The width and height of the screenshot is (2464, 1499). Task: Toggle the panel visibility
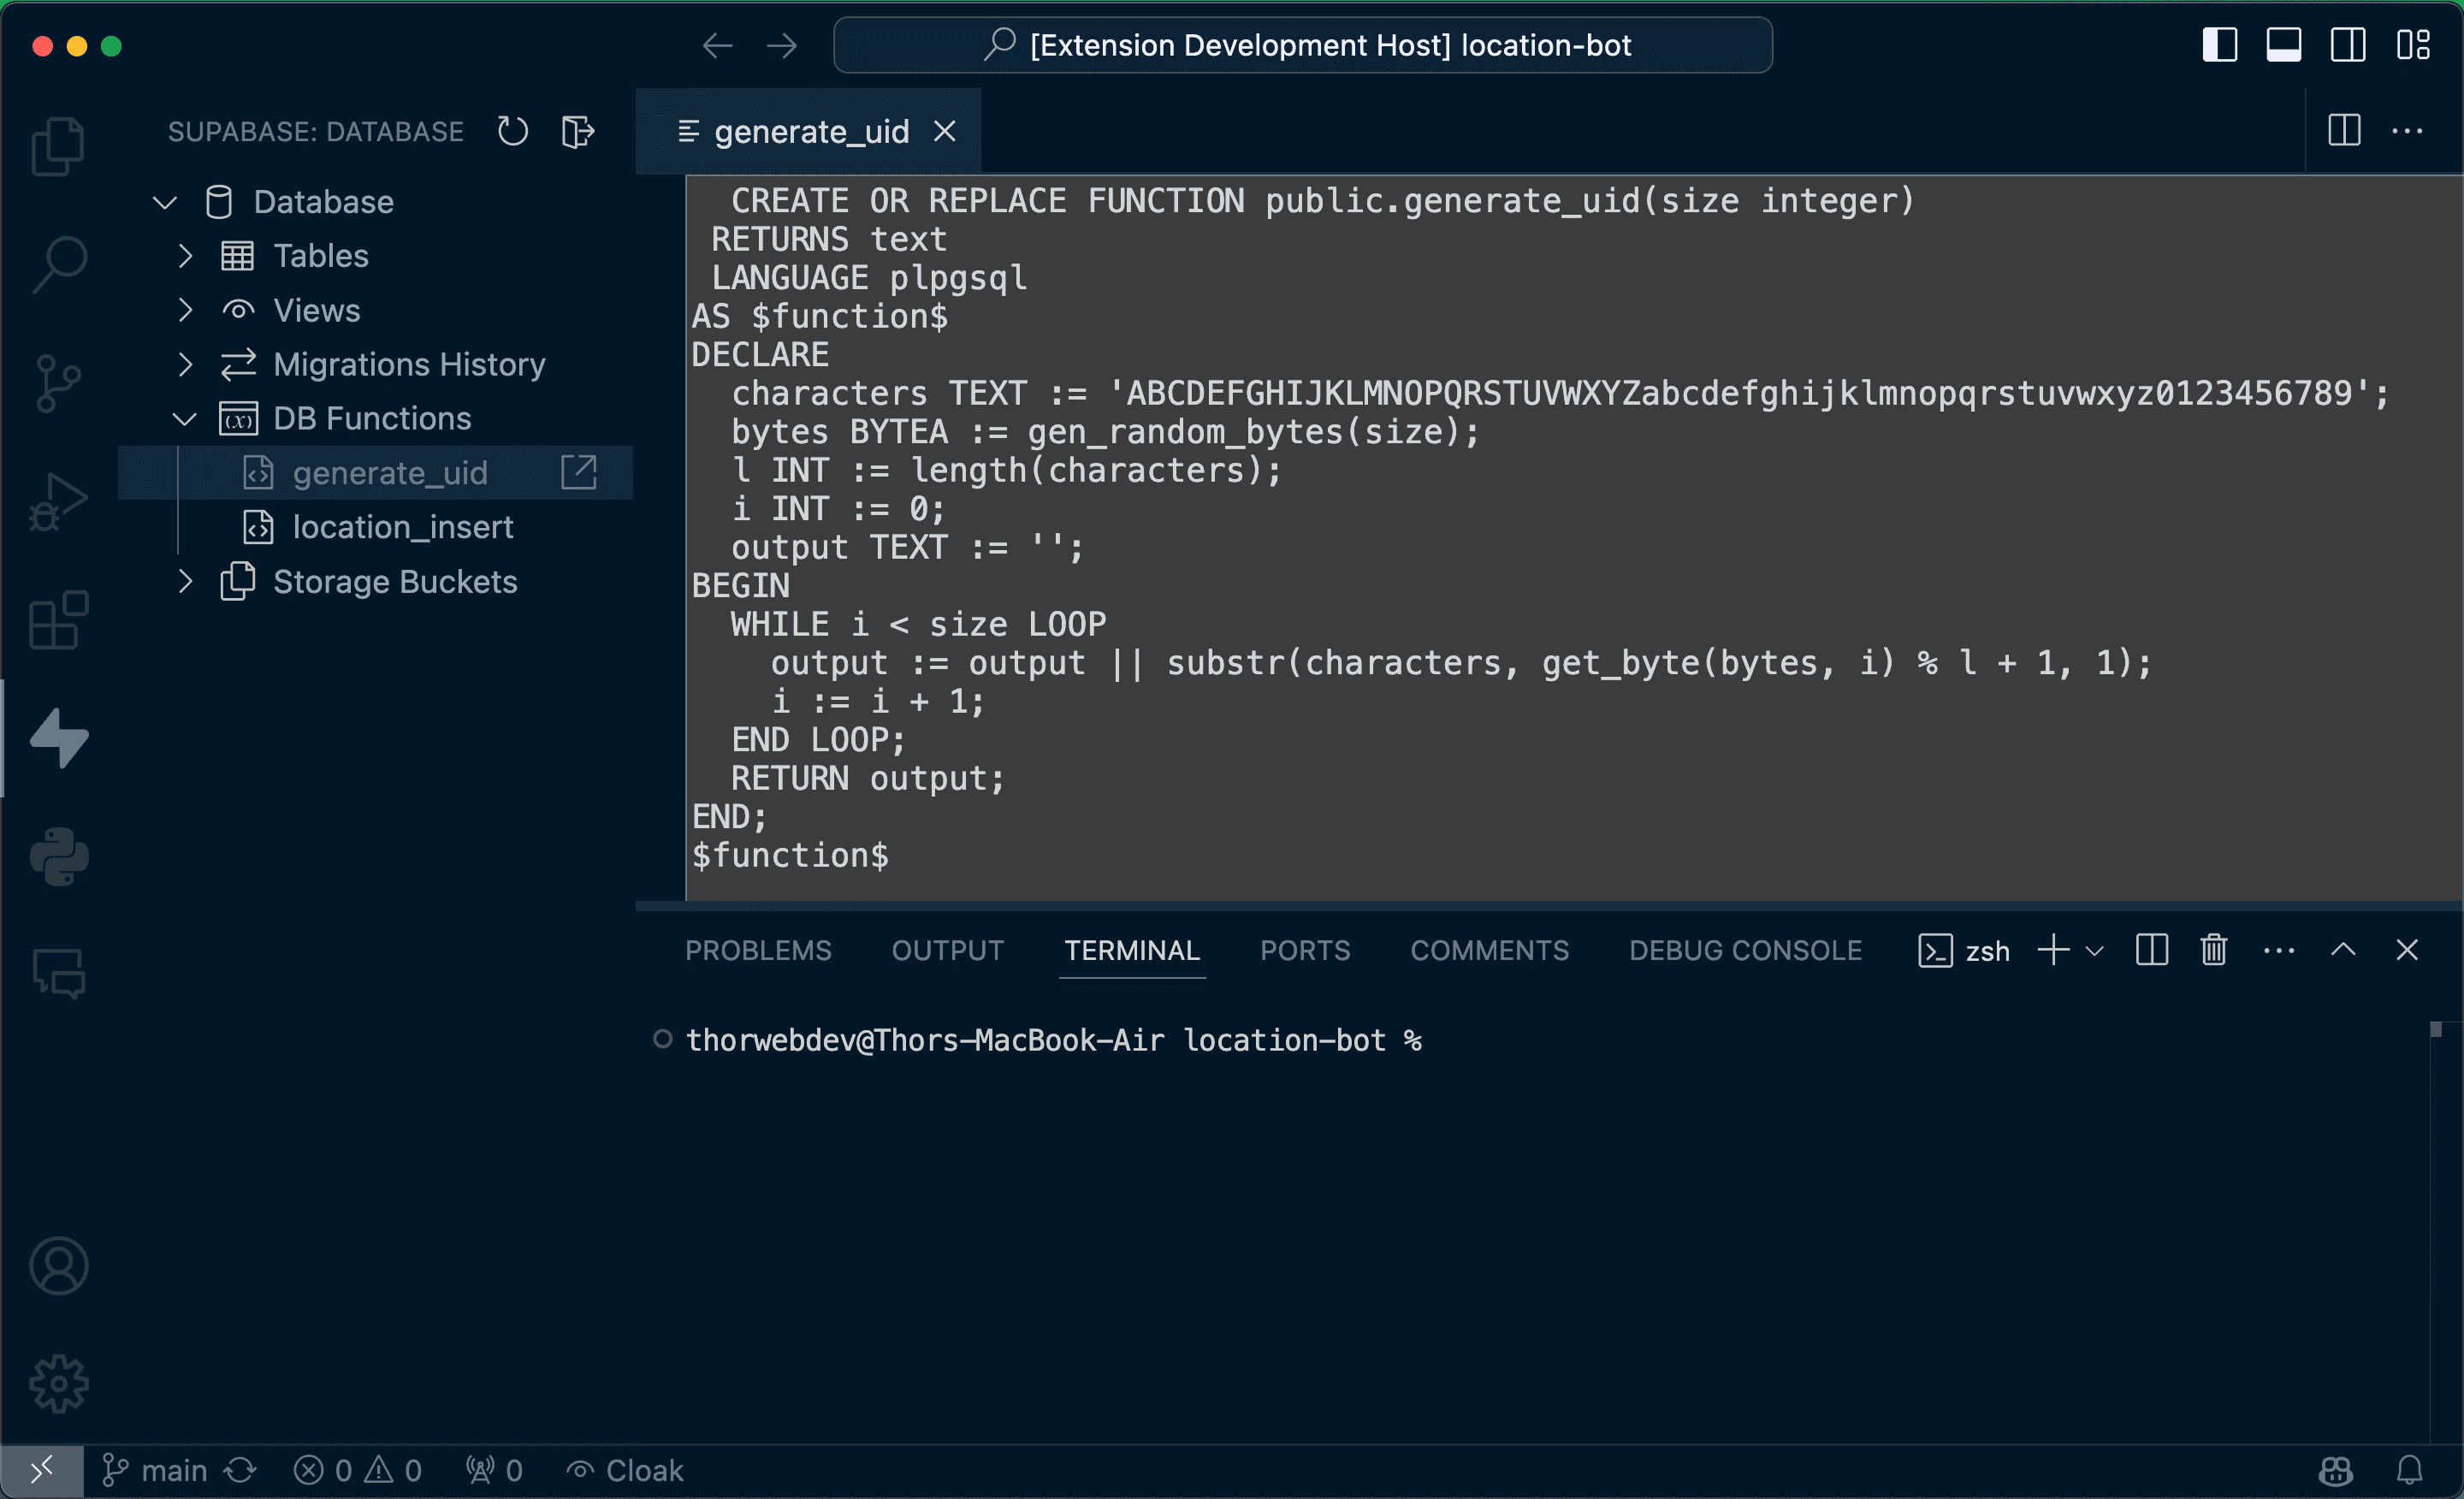(2284, 45)
